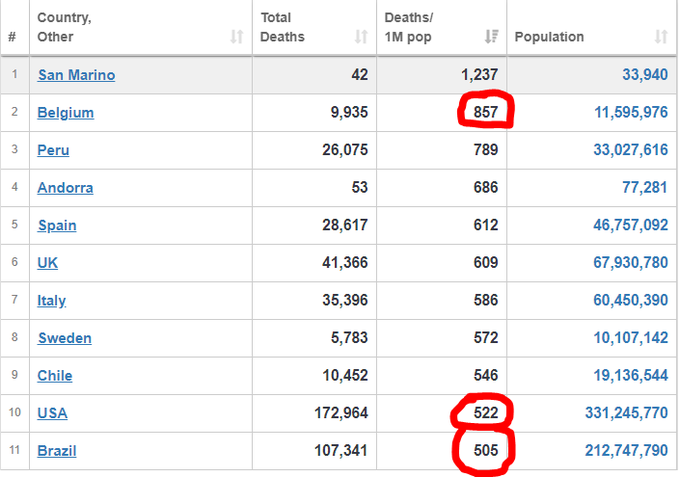Viewport: 680px width, 477px height.
Task: Open Belgium population 11,595,976
Action: coord(631,112)
